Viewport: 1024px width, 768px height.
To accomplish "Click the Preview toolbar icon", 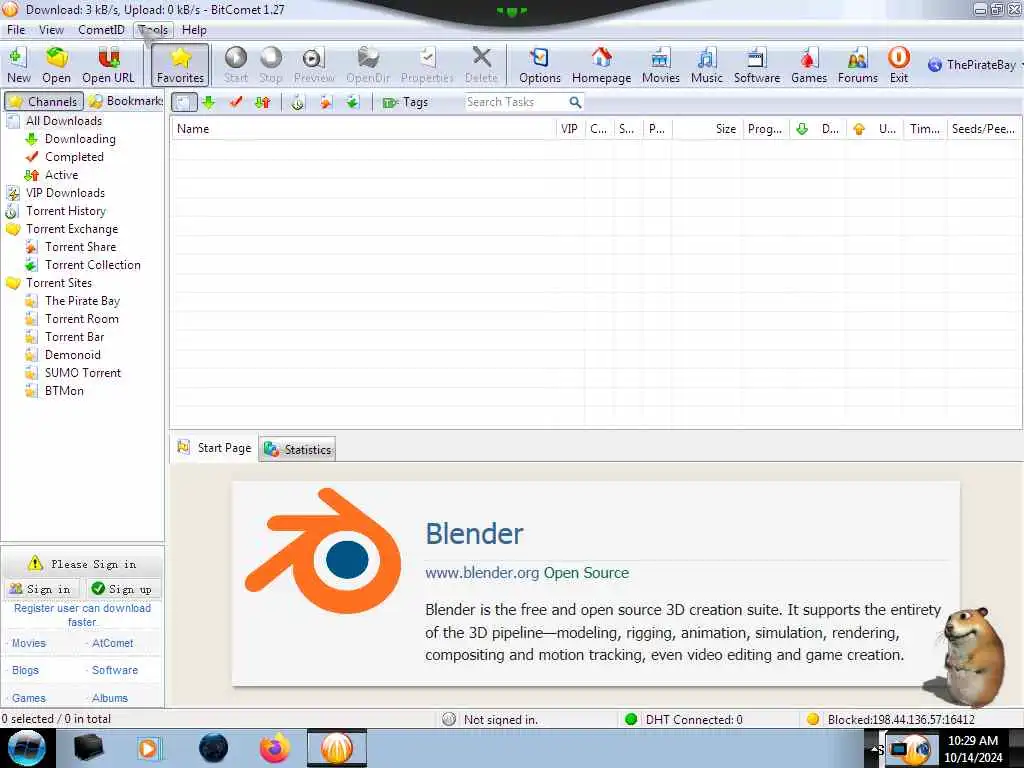I will coord(313,65).
